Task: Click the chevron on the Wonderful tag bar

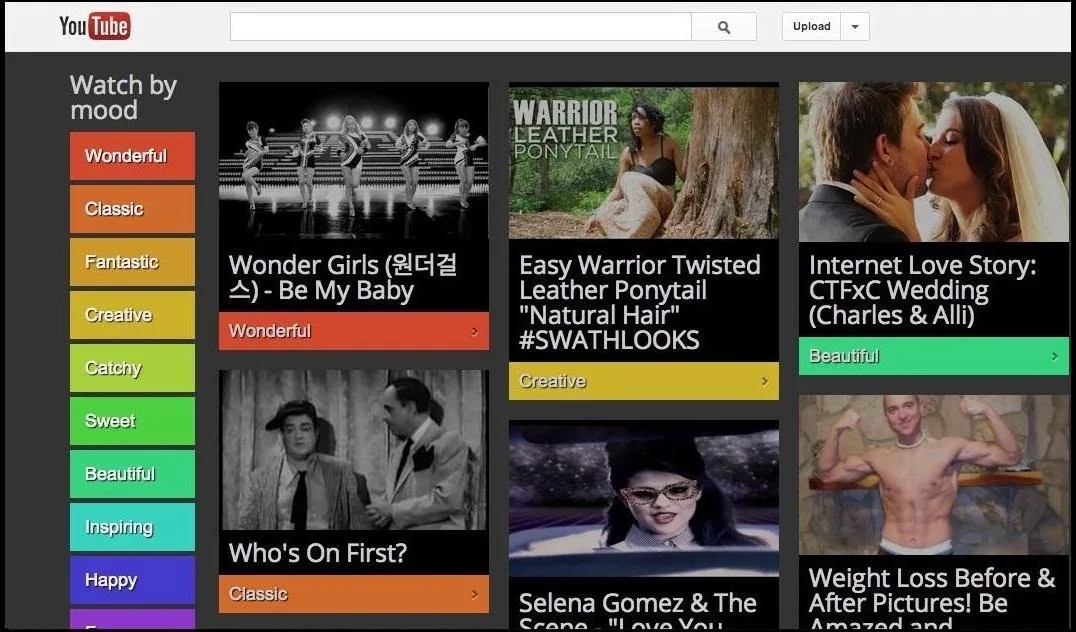Action: (x=474, y=331)
